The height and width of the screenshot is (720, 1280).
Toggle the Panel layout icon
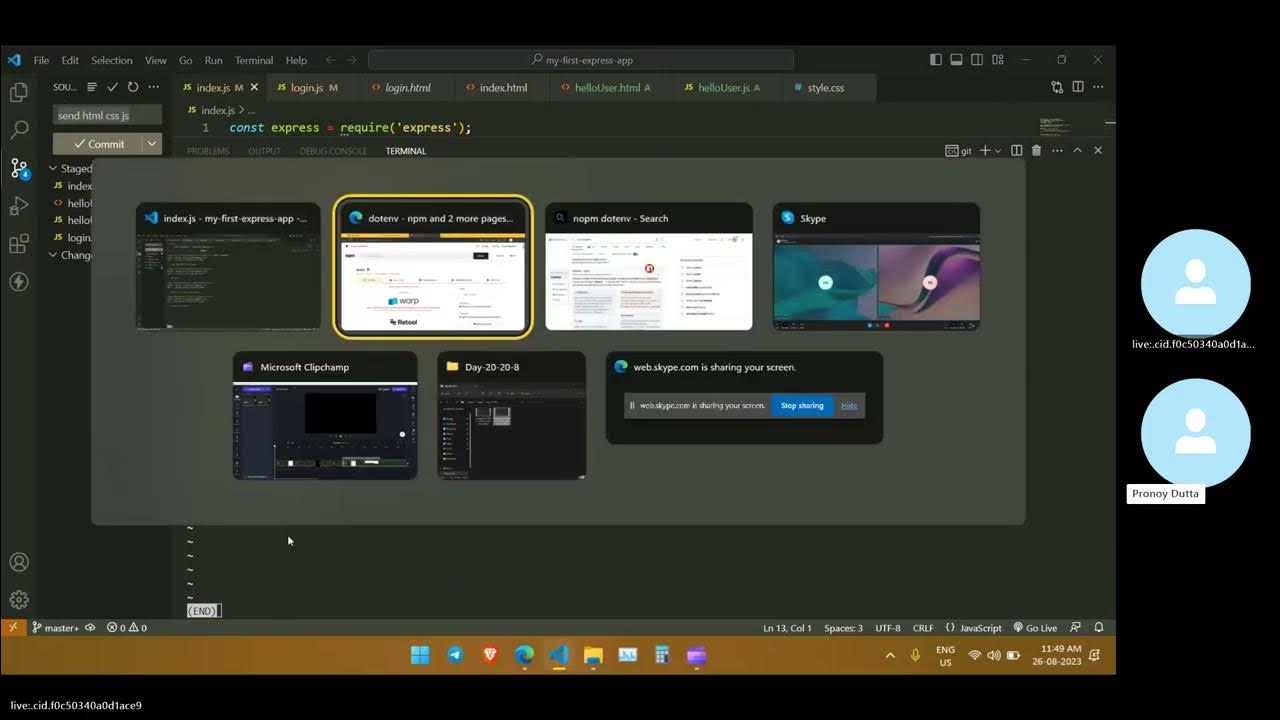(956, 60)
